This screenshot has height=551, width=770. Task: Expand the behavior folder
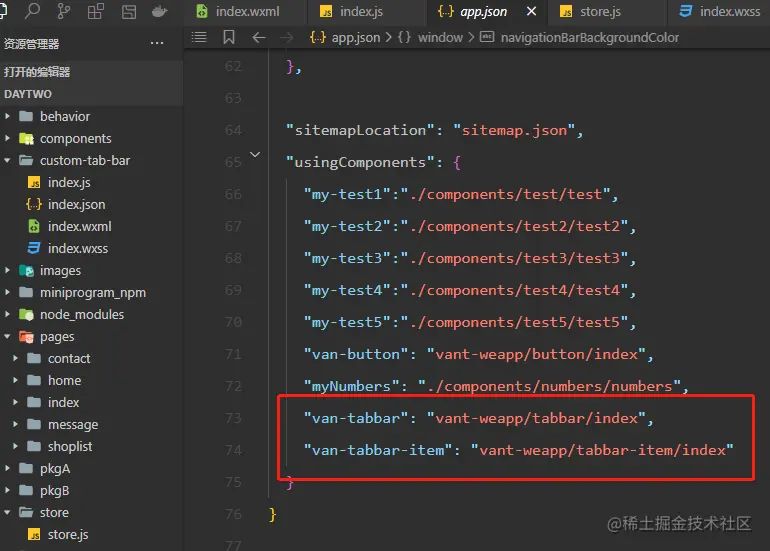tap(7, 116)
